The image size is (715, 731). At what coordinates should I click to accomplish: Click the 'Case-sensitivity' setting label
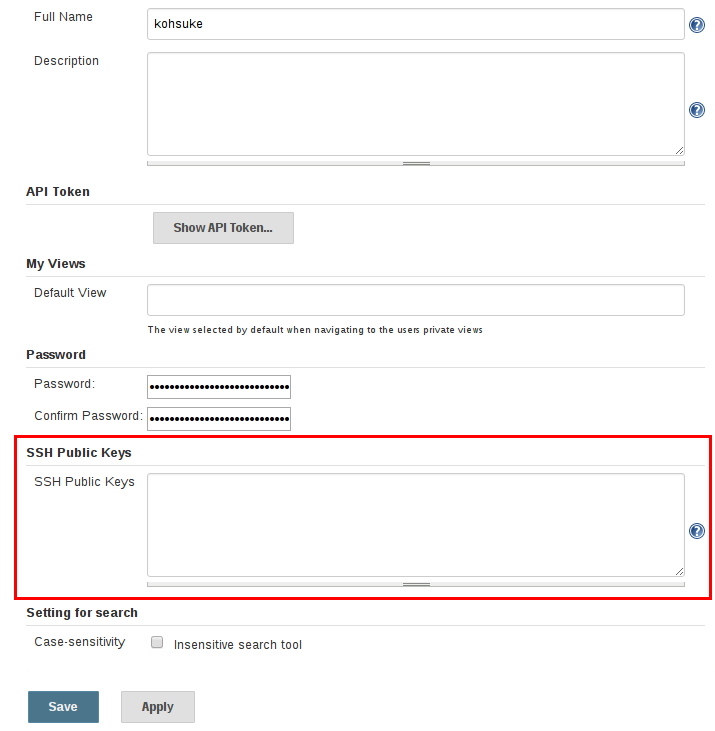click(80, 642)
